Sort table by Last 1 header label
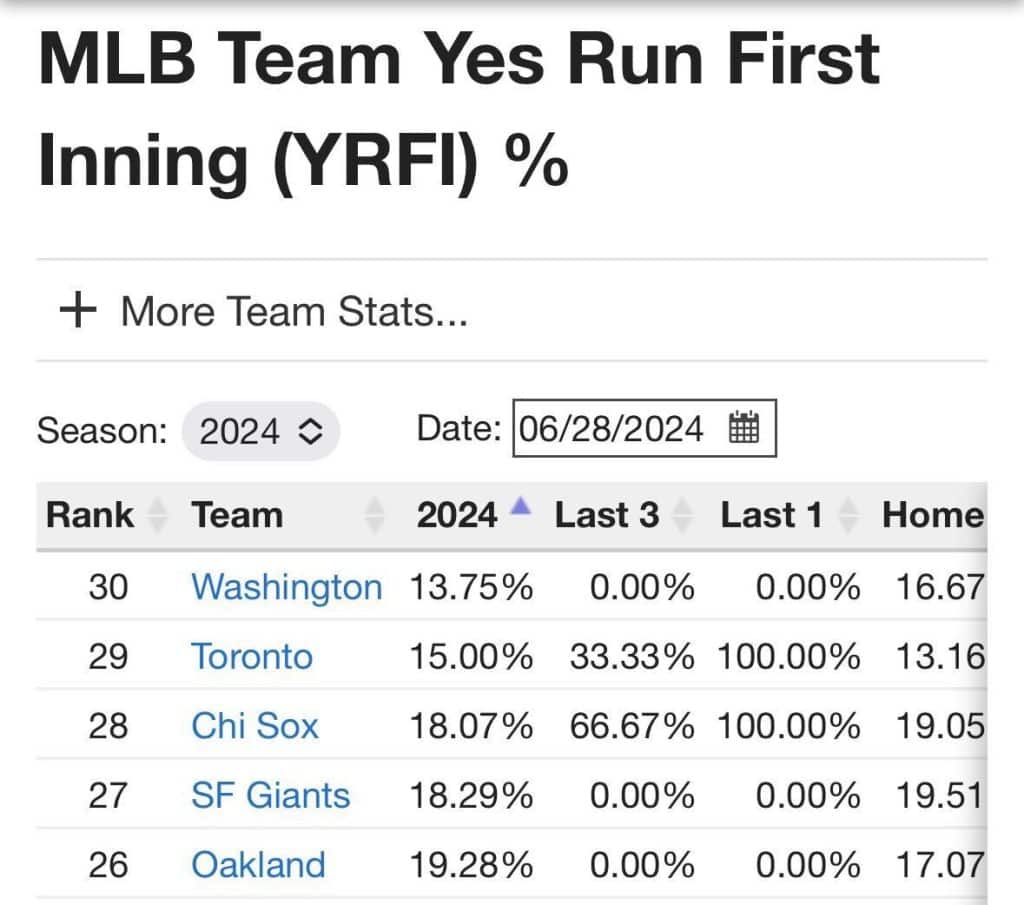This screenshot has width=1024, height=905. click(x=771, y=515)
